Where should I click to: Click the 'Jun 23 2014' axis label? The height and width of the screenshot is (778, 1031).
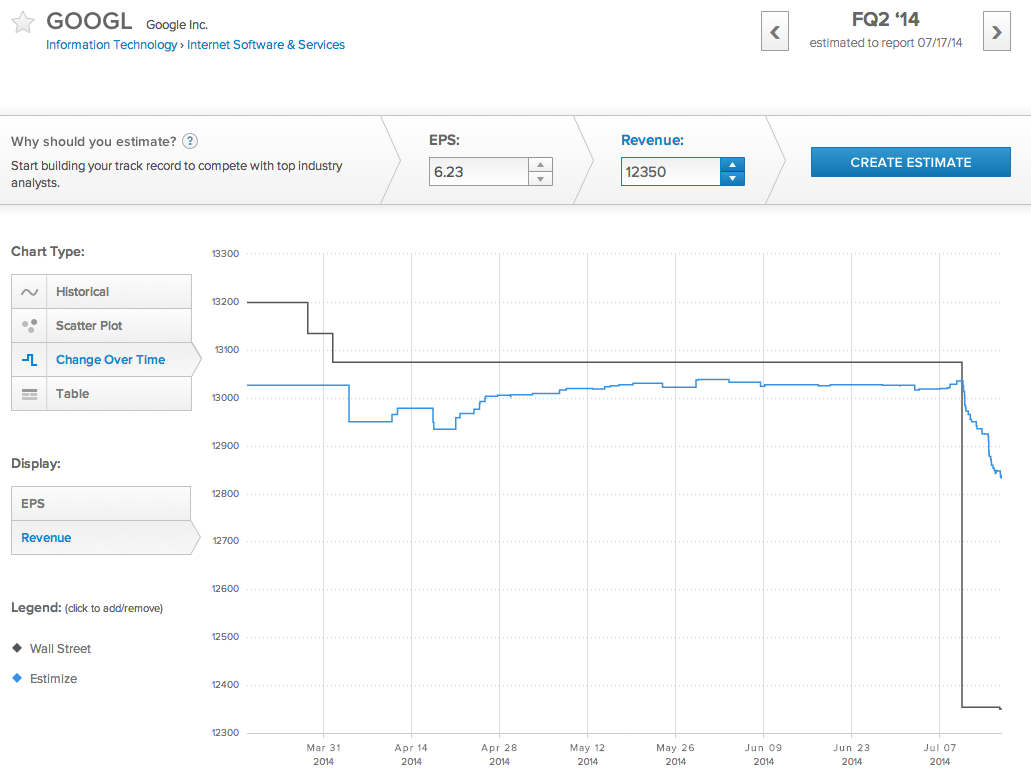(851, 754)
